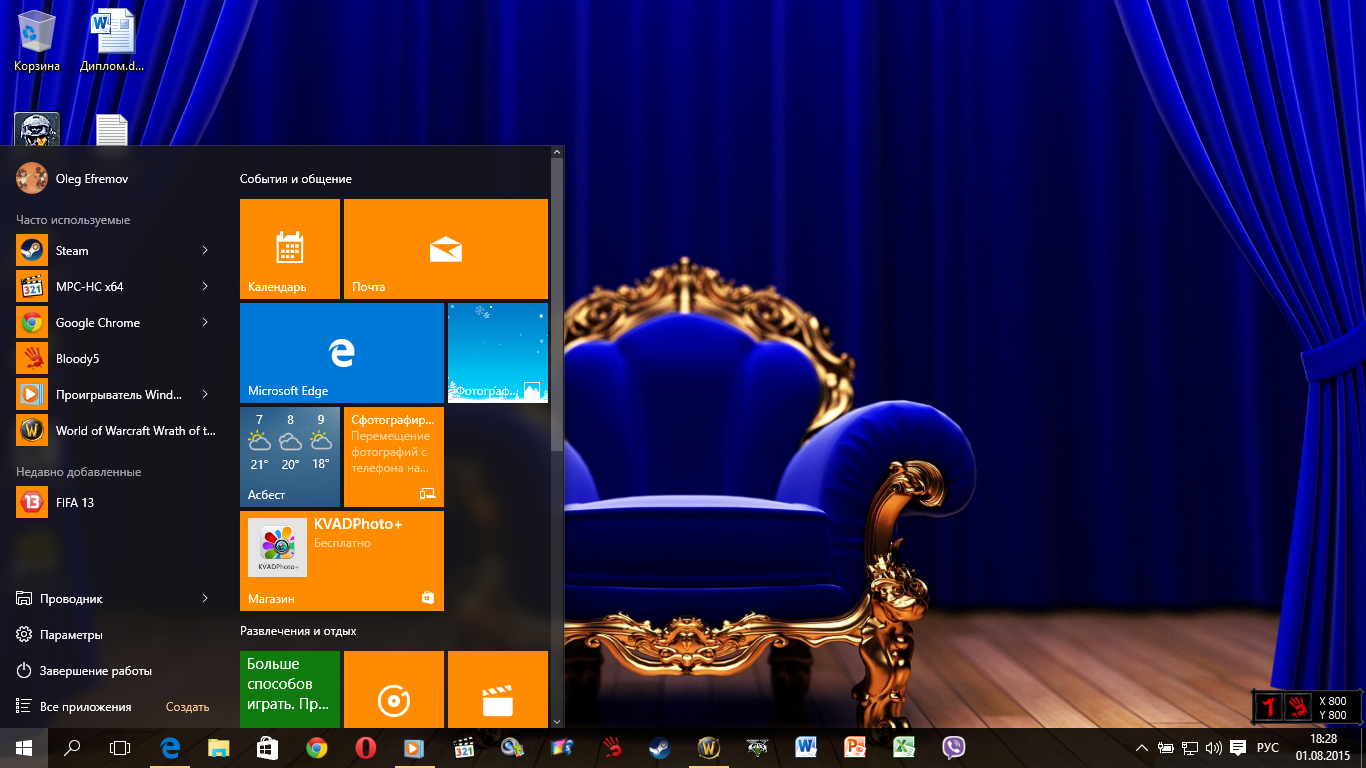This screenshot has height=768, width=1366.
Task: Launch the Microsoft Edge tile
Action: pyautogui.click(x=341, y=352)
